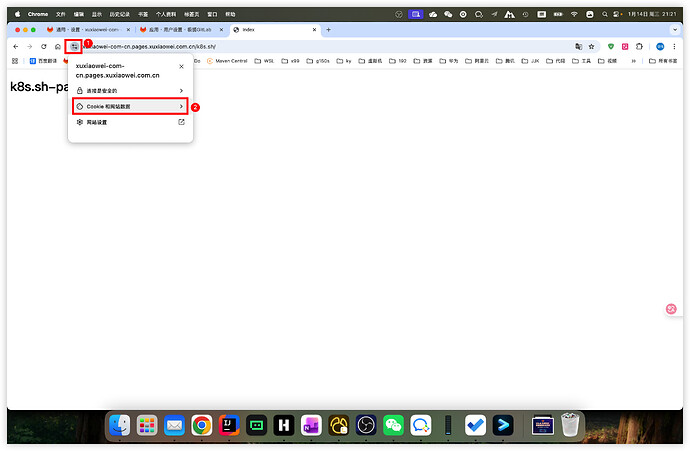Click the home button in toolbar

[x=58, y=47]
